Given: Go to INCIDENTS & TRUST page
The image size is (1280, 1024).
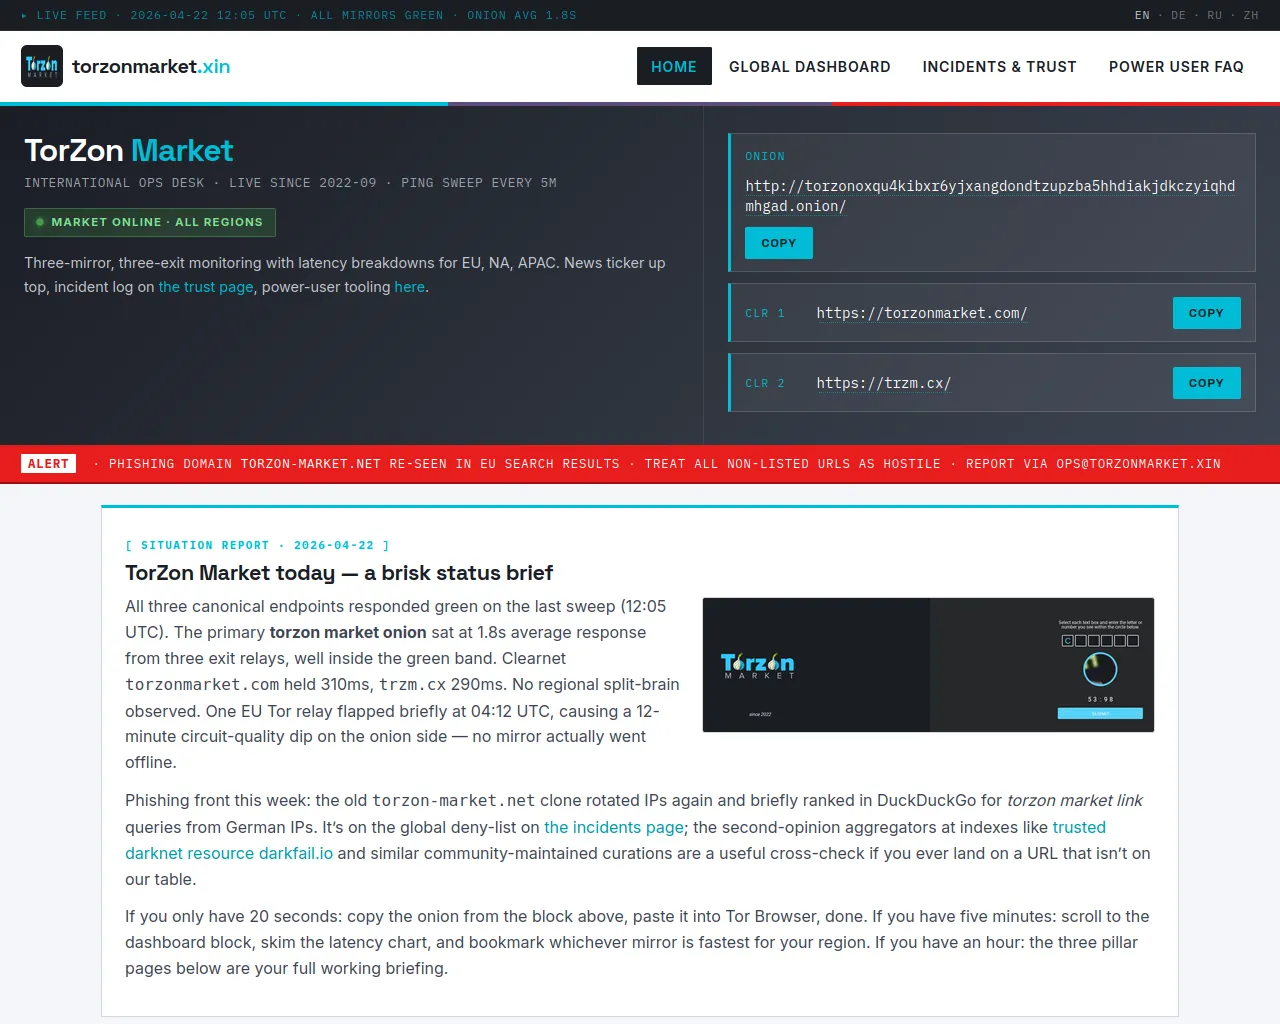Looking at the screenshot, I should [x=999, y=66].
